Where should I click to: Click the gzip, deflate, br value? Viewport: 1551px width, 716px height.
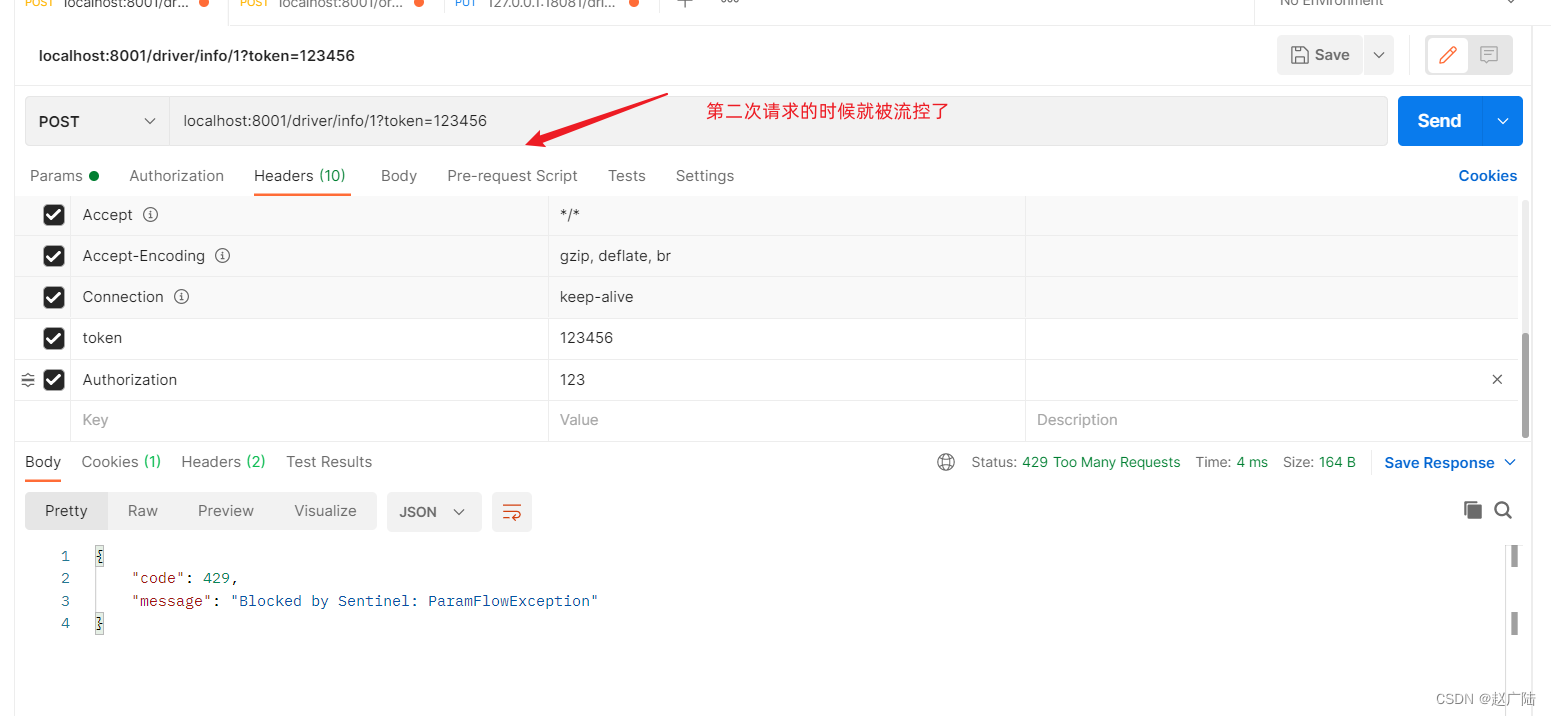tap(615, 256)
